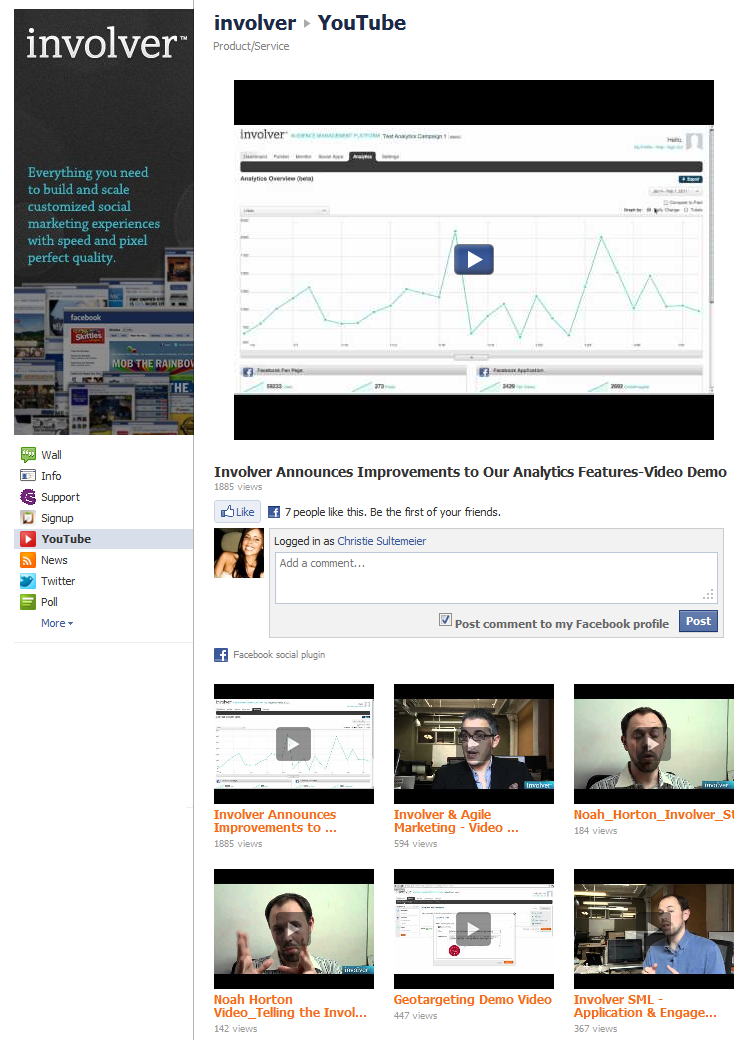Click 'Involver Announces Improvements to ...' title
Image resolution: width=742 pixels, height=1040 pixels.
[275, 821]
